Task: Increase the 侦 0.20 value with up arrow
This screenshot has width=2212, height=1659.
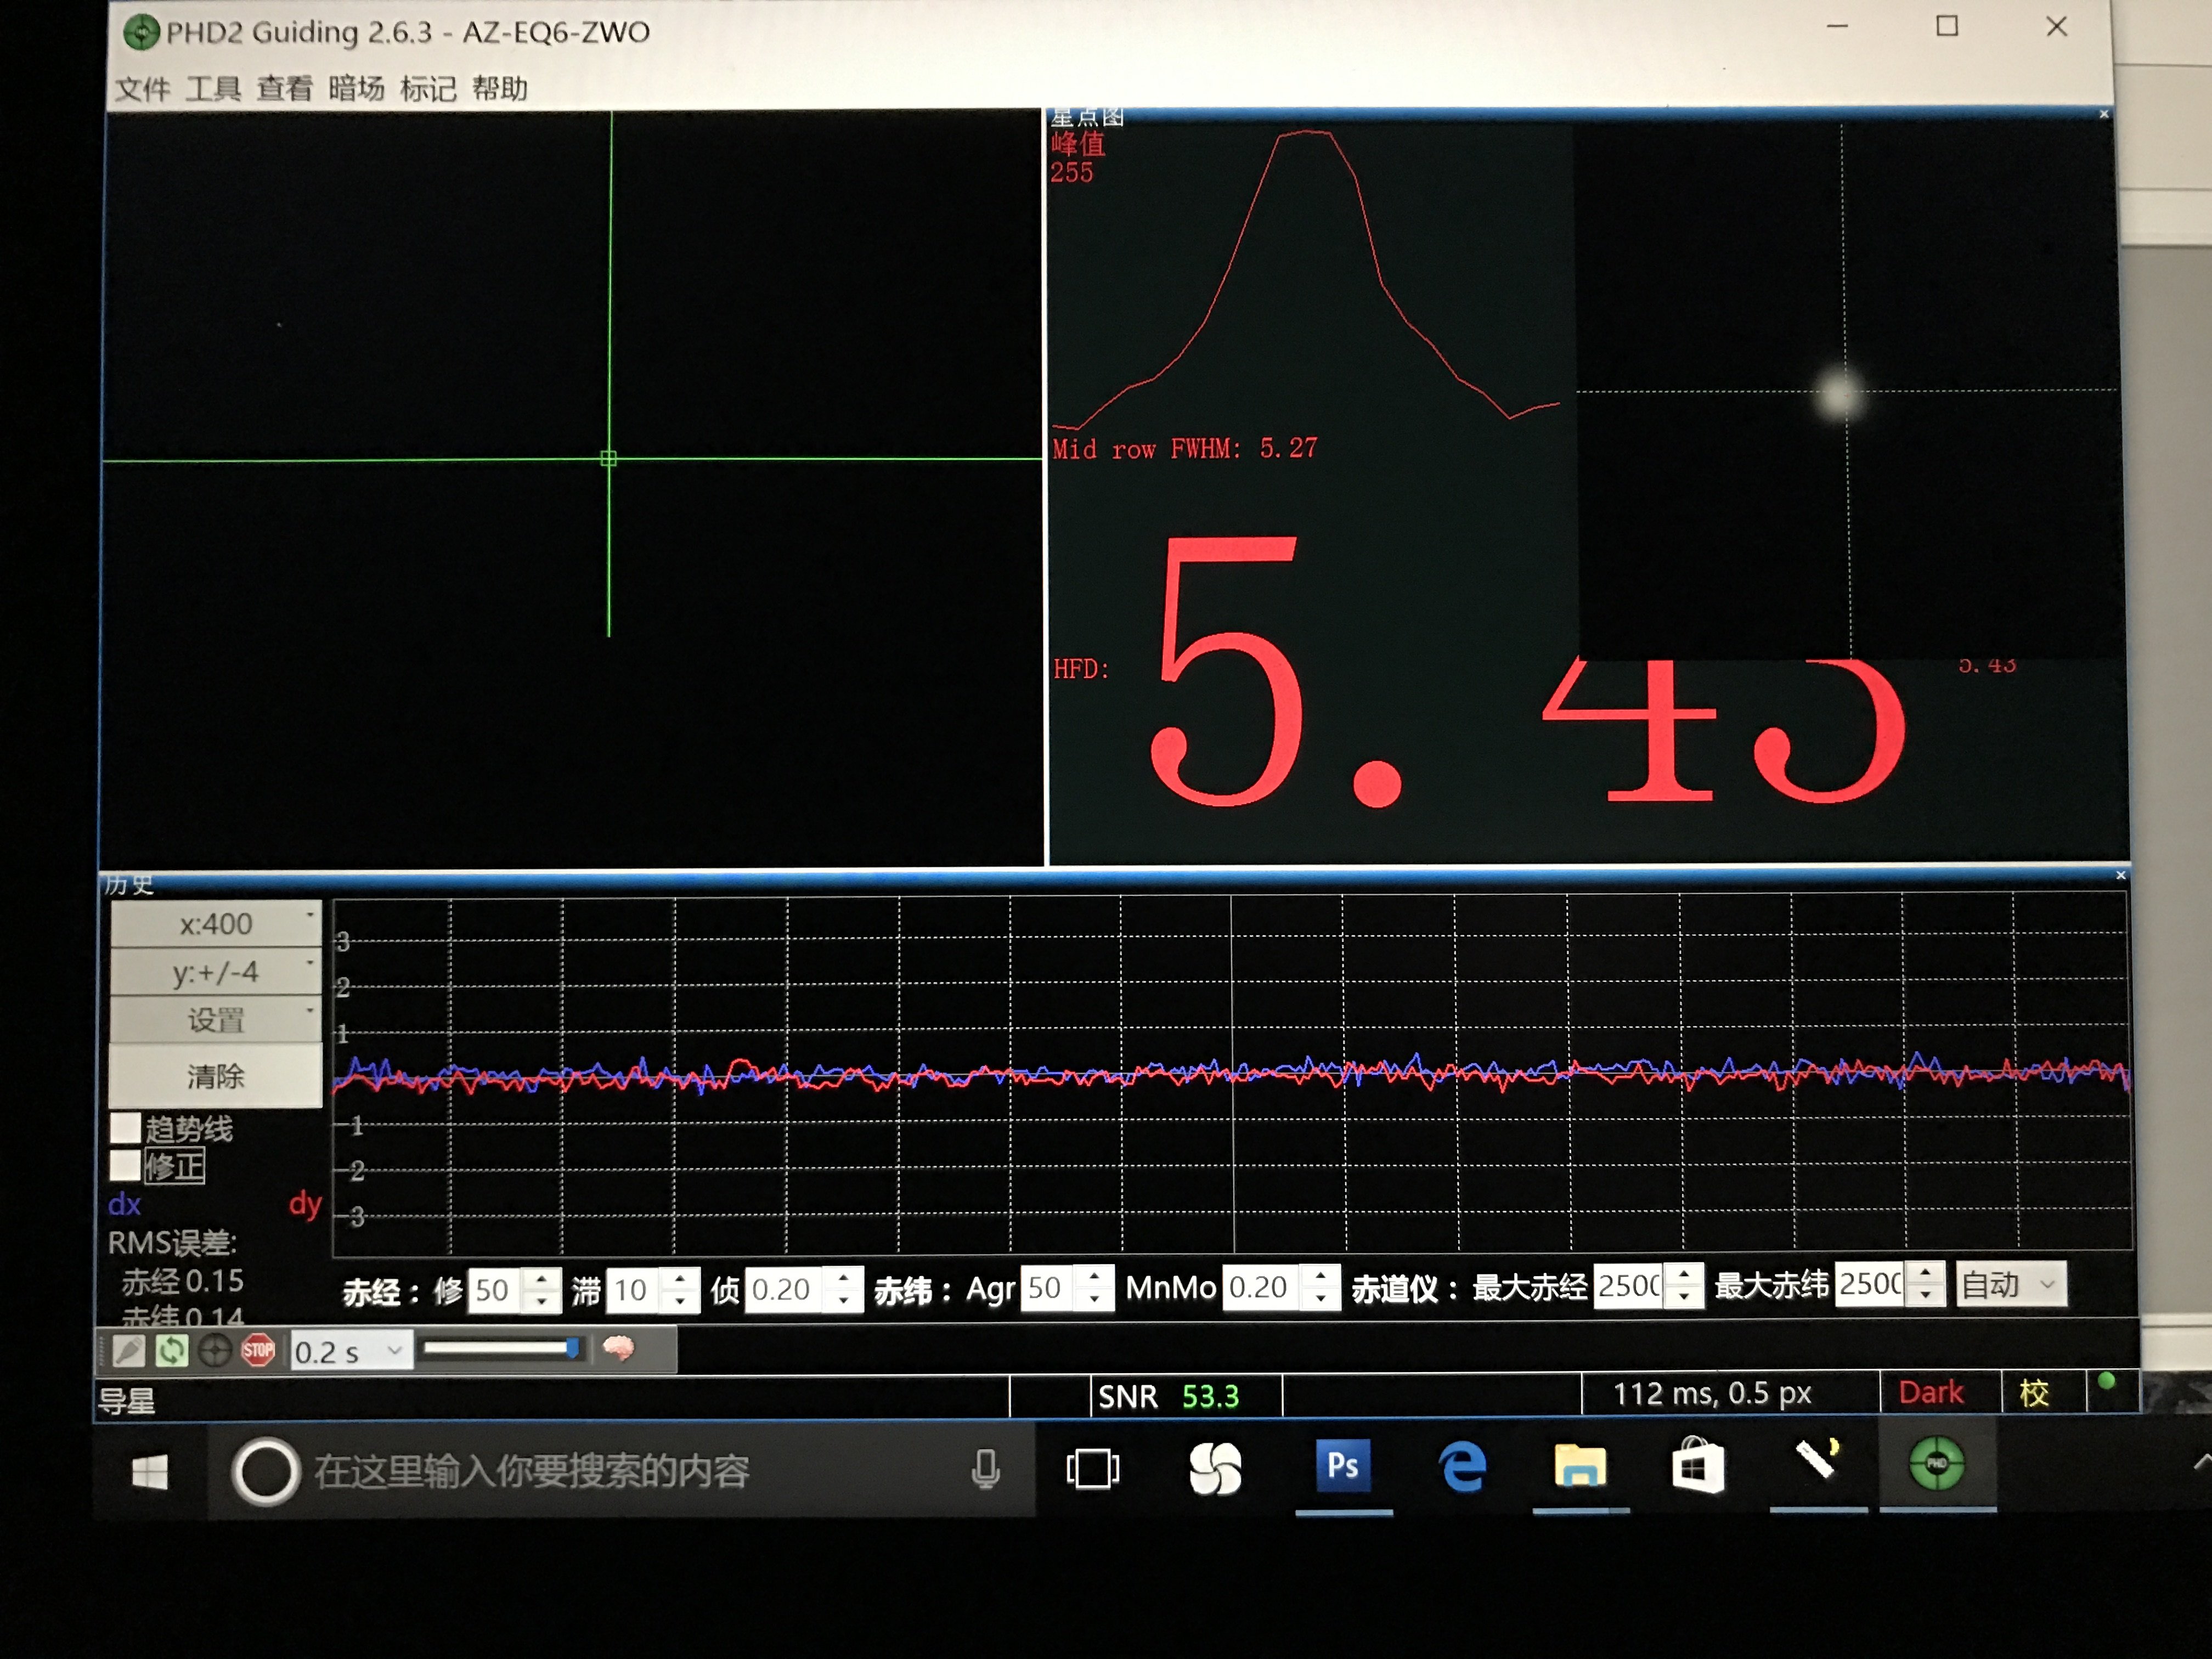Action: click(844, 1278)
